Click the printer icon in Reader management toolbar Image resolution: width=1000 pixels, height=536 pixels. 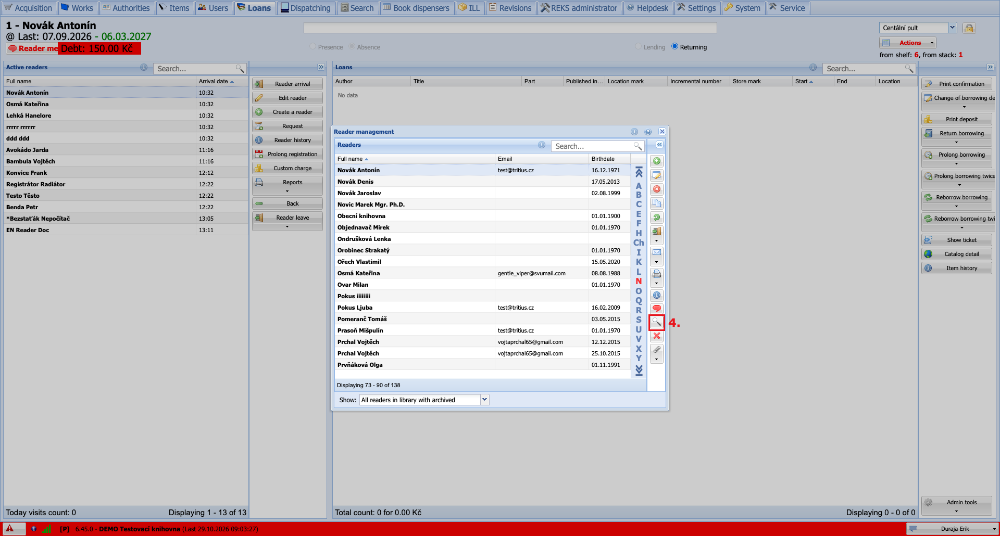click(x=656, y=274)
